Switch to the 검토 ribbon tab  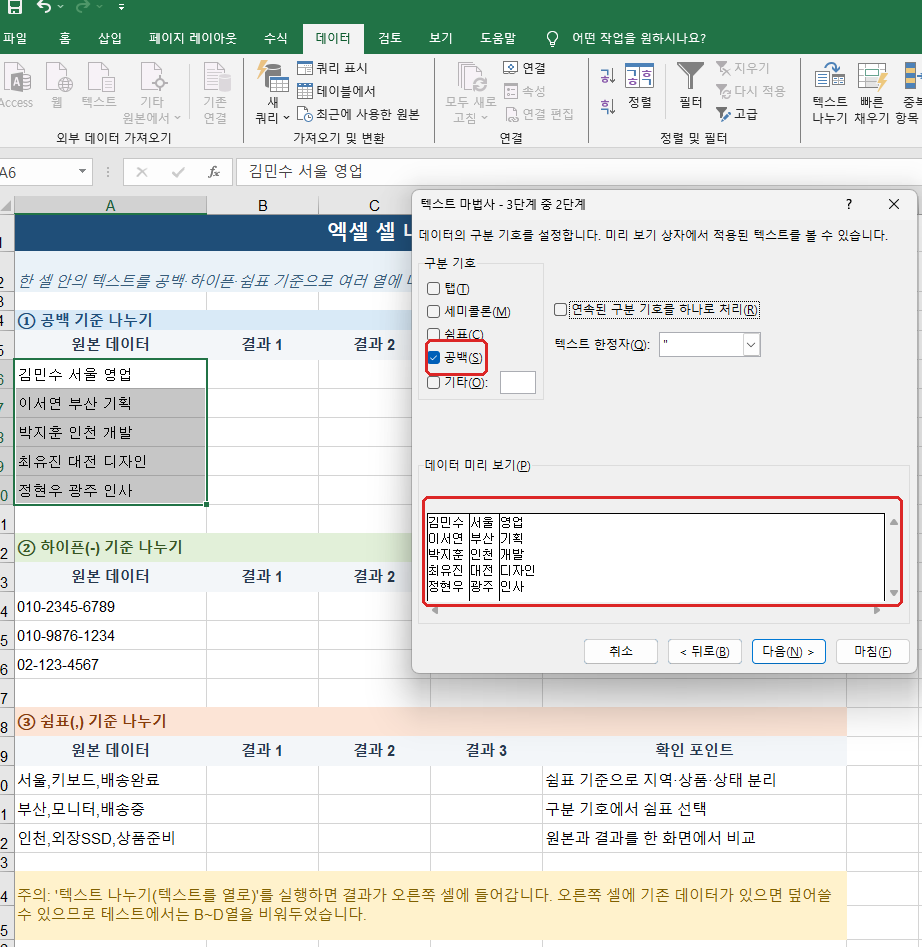(389, 38)
